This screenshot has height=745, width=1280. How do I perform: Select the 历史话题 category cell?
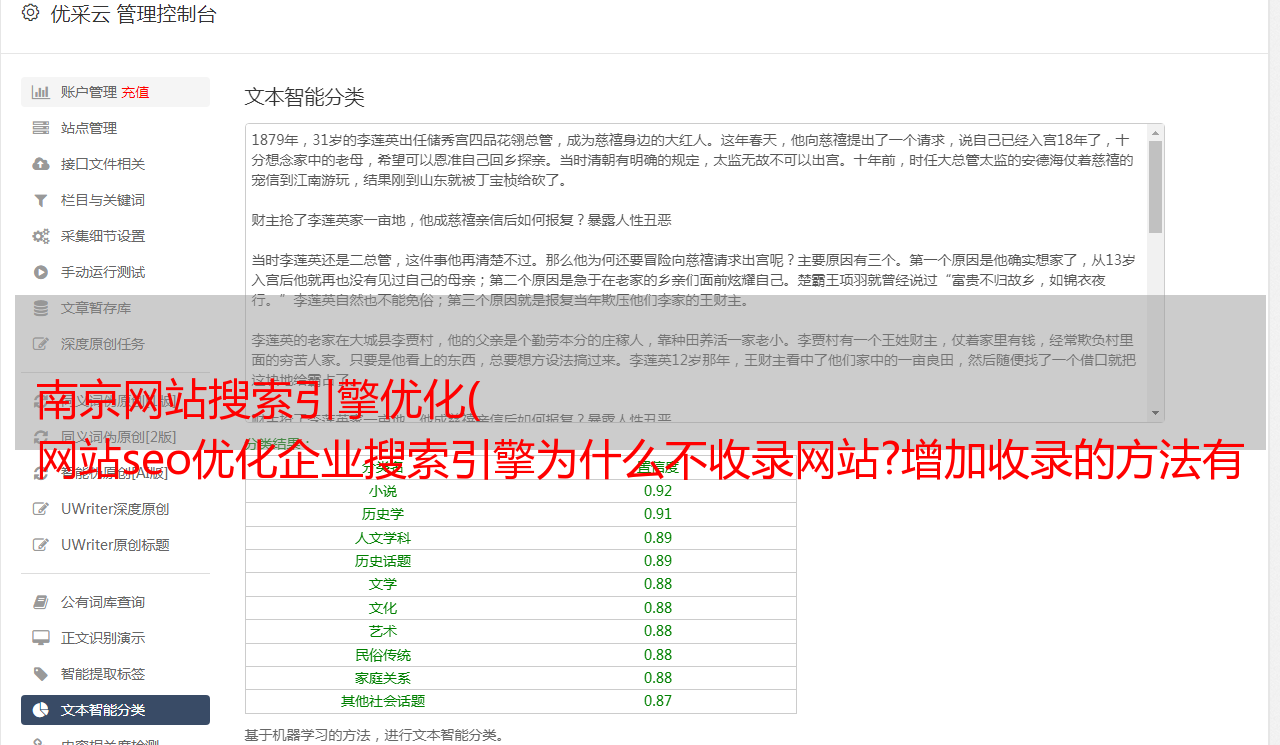click(383, 561)
